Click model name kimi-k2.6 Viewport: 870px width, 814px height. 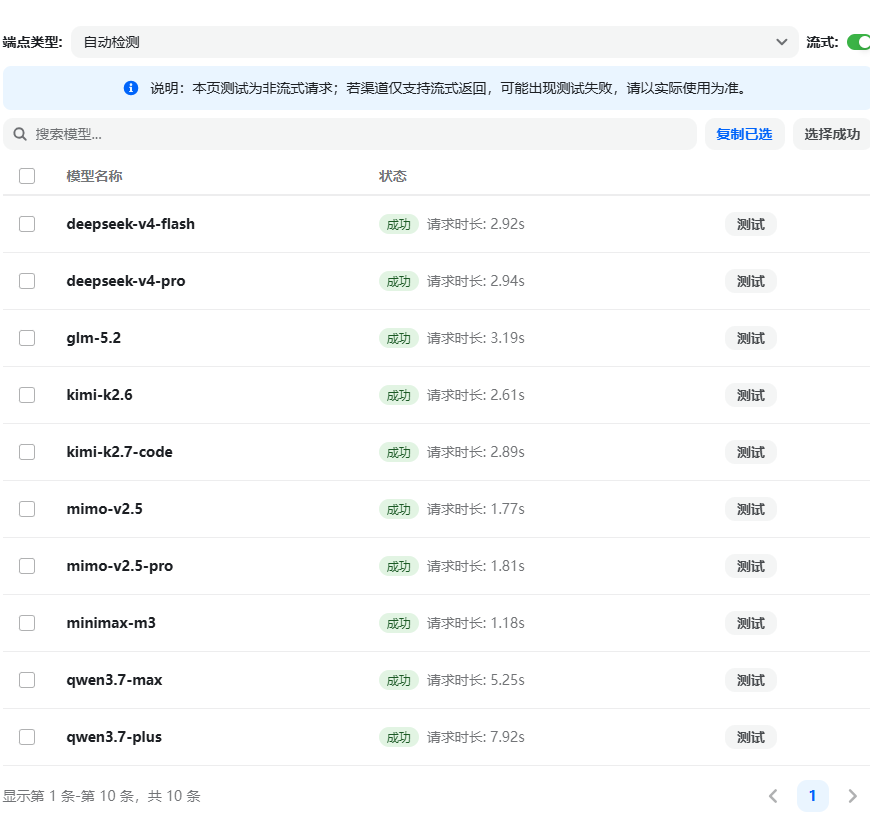click(x=99, y=395)
